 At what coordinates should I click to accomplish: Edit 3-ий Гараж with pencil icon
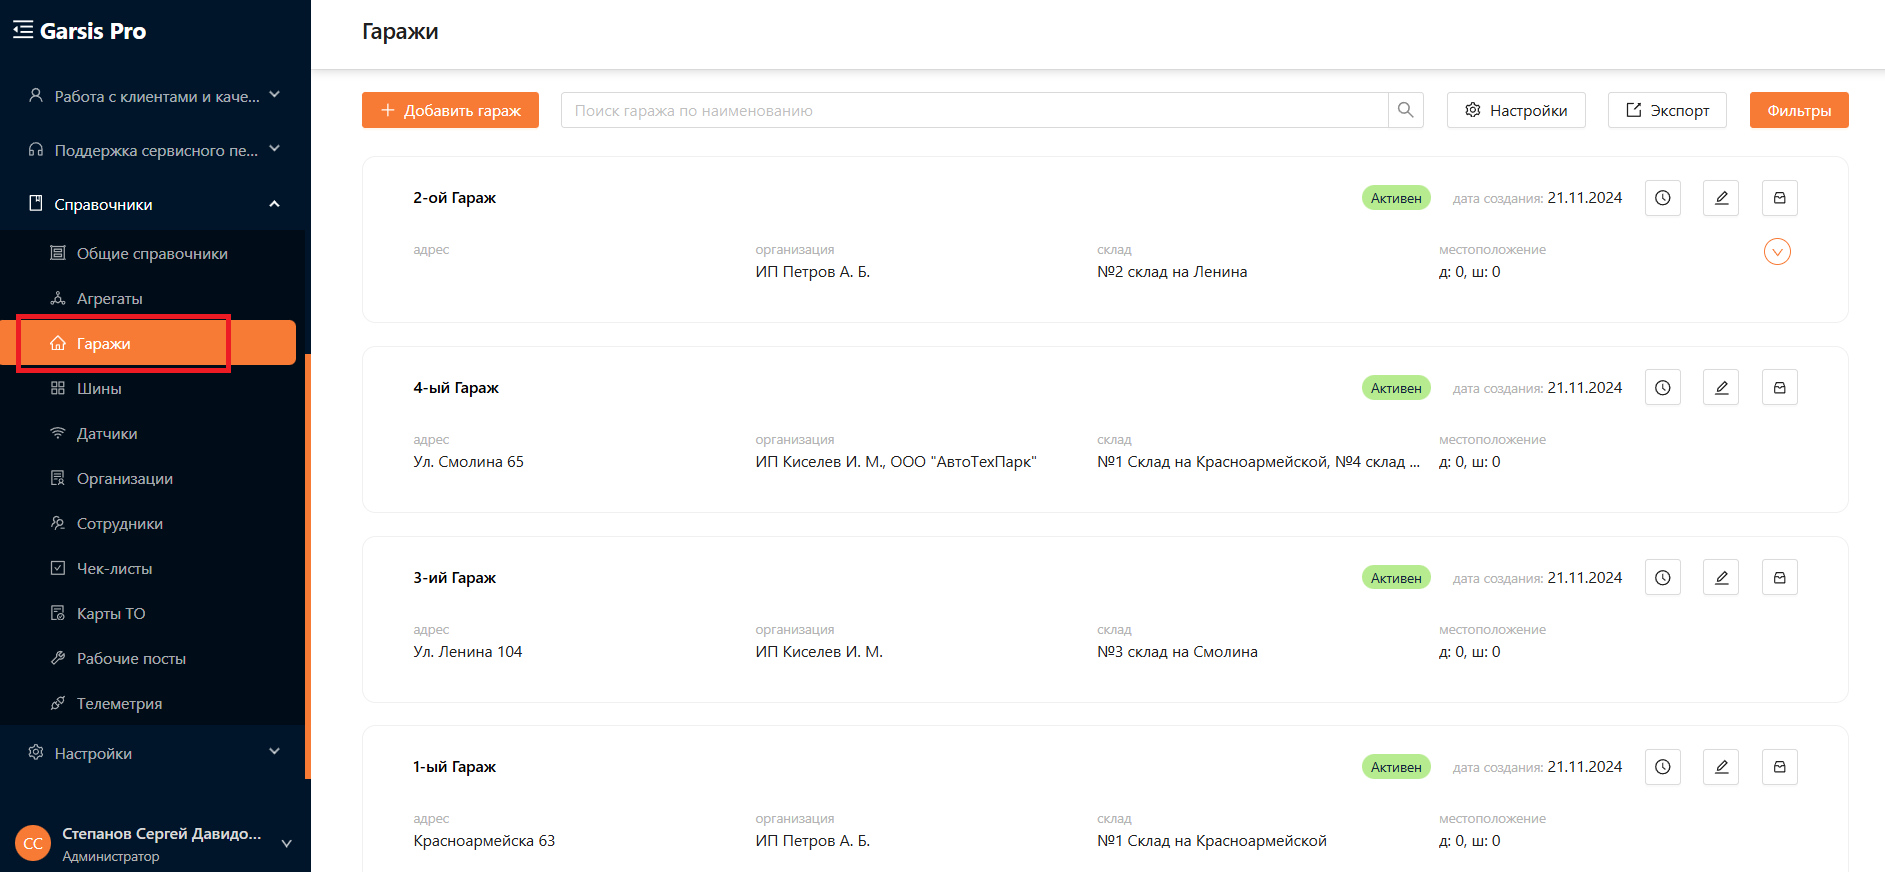(x=1721, y=578)
